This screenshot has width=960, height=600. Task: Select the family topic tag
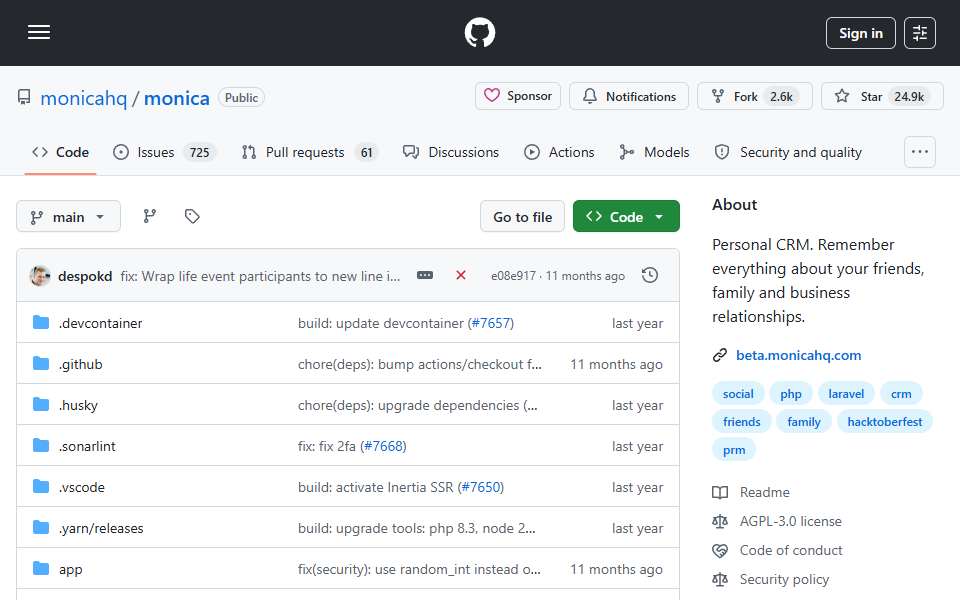coord(804,422)
